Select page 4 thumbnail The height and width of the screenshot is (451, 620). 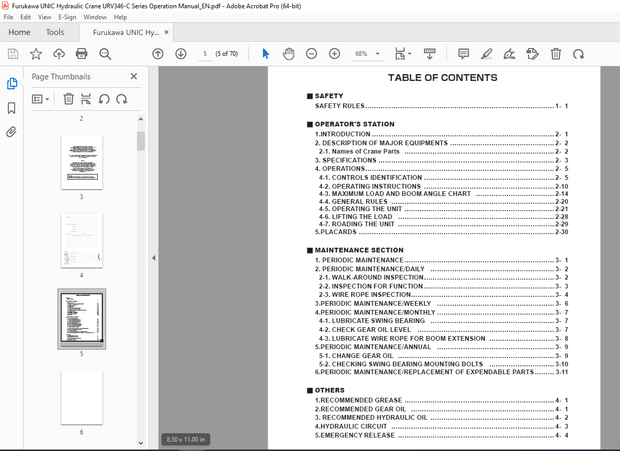[x=81, y=241]
